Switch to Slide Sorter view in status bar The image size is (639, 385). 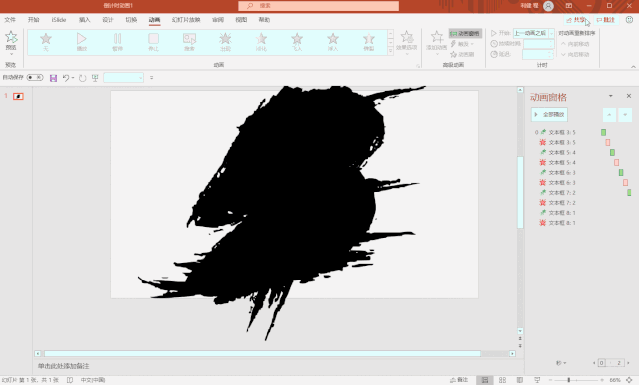502,380
